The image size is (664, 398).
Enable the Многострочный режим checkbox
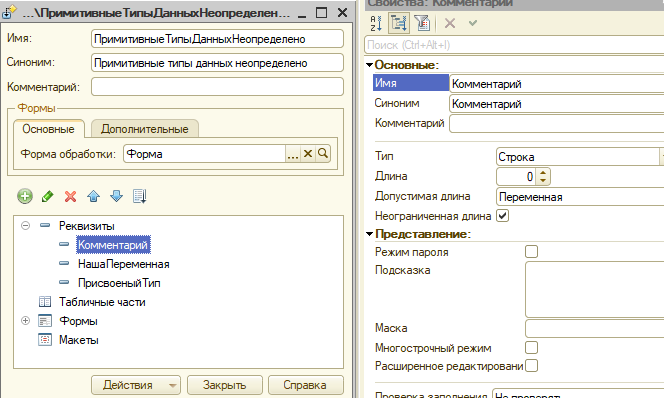531,348
